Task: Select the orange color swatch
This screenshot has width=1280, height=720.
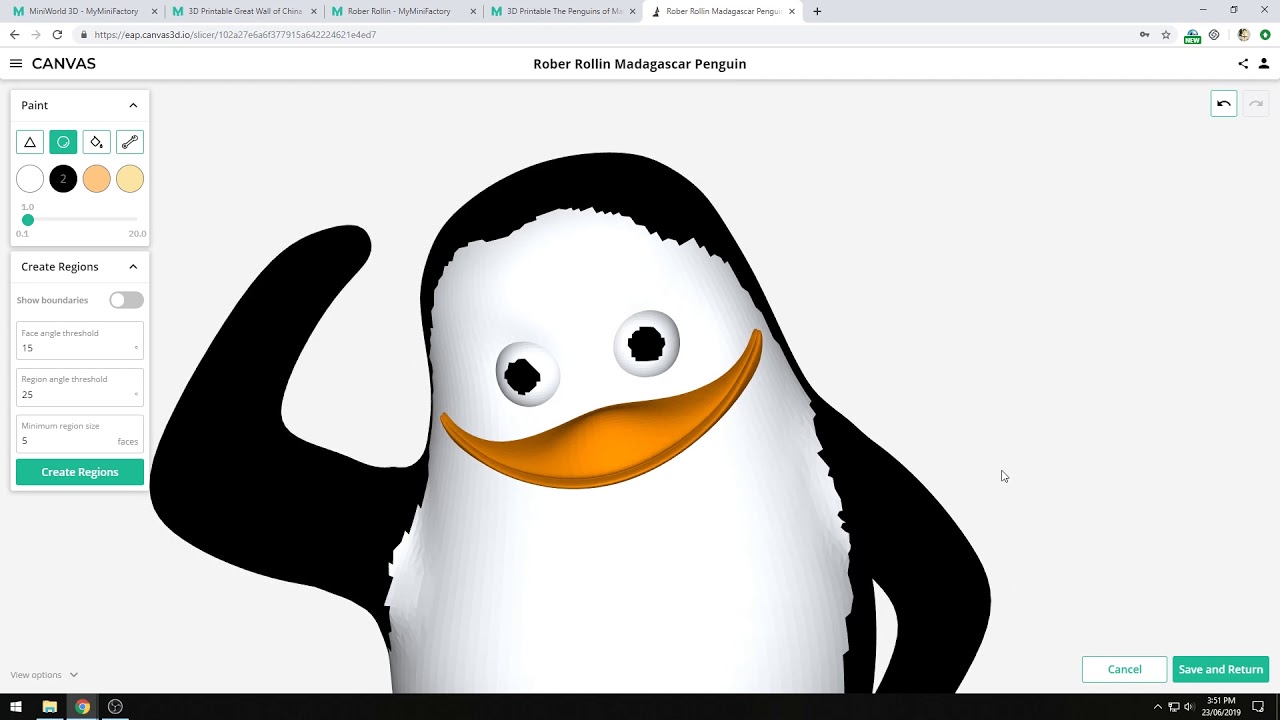Action: (x=96, y=179)
